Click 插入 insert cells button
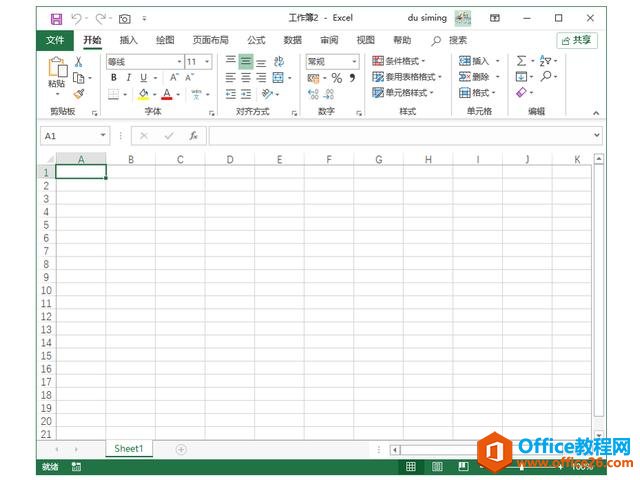640x480 pixels. click(x=474, y=61)
